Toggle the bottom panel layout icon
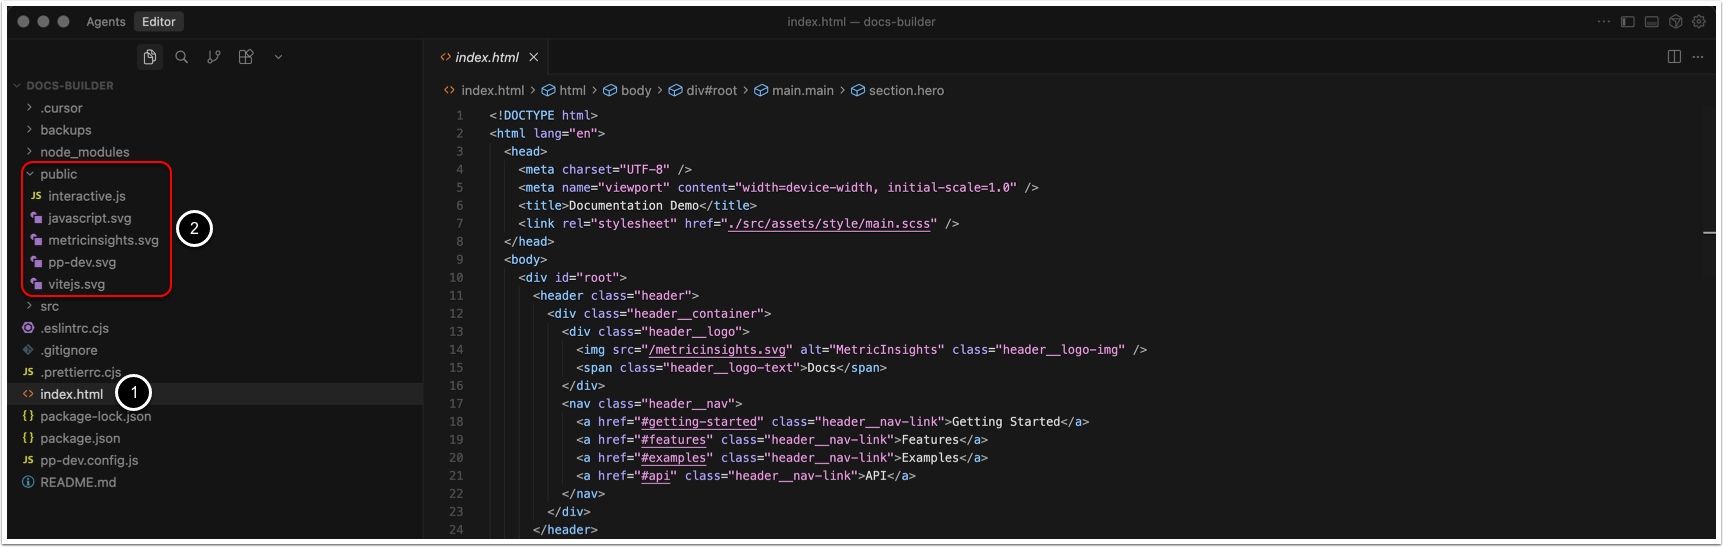The image size is (1723, 547). pos(1652,22)
